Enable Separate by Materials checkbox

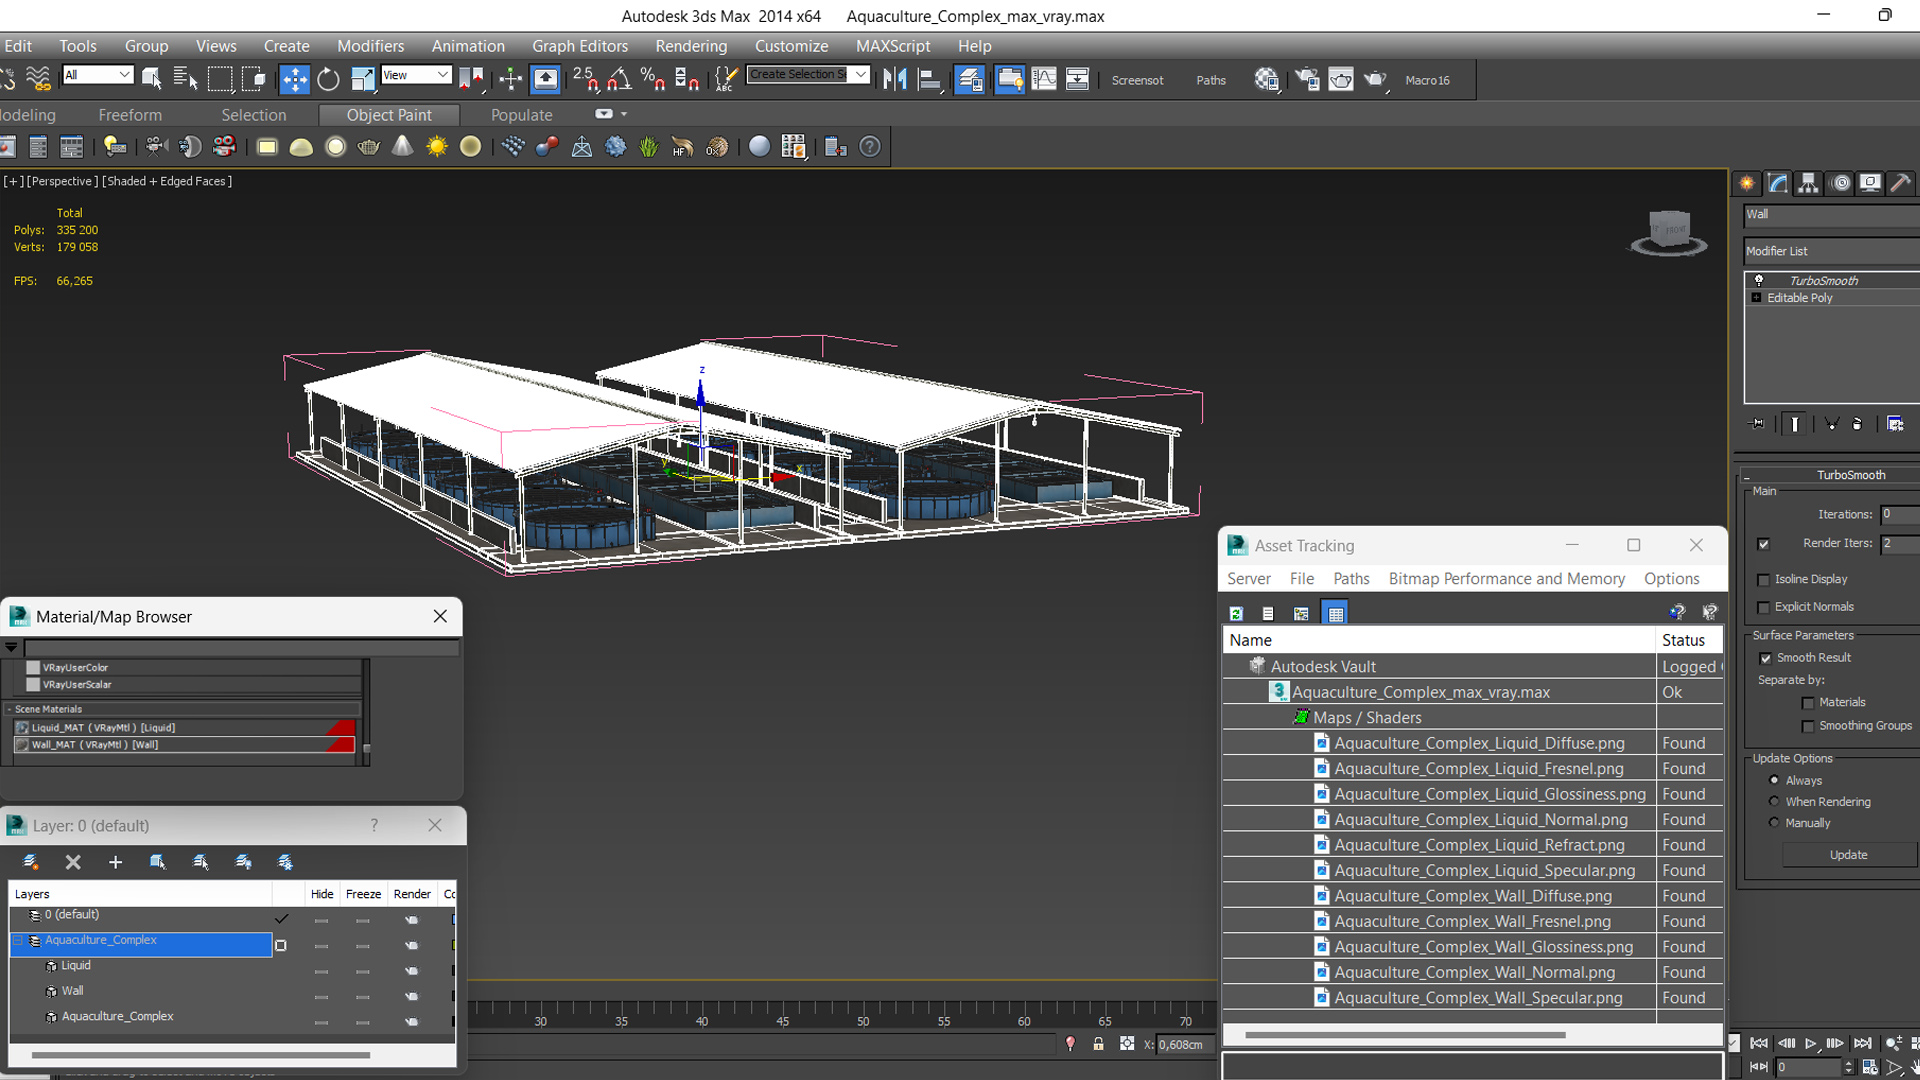pyautogui.click(x=1807, y=703)
